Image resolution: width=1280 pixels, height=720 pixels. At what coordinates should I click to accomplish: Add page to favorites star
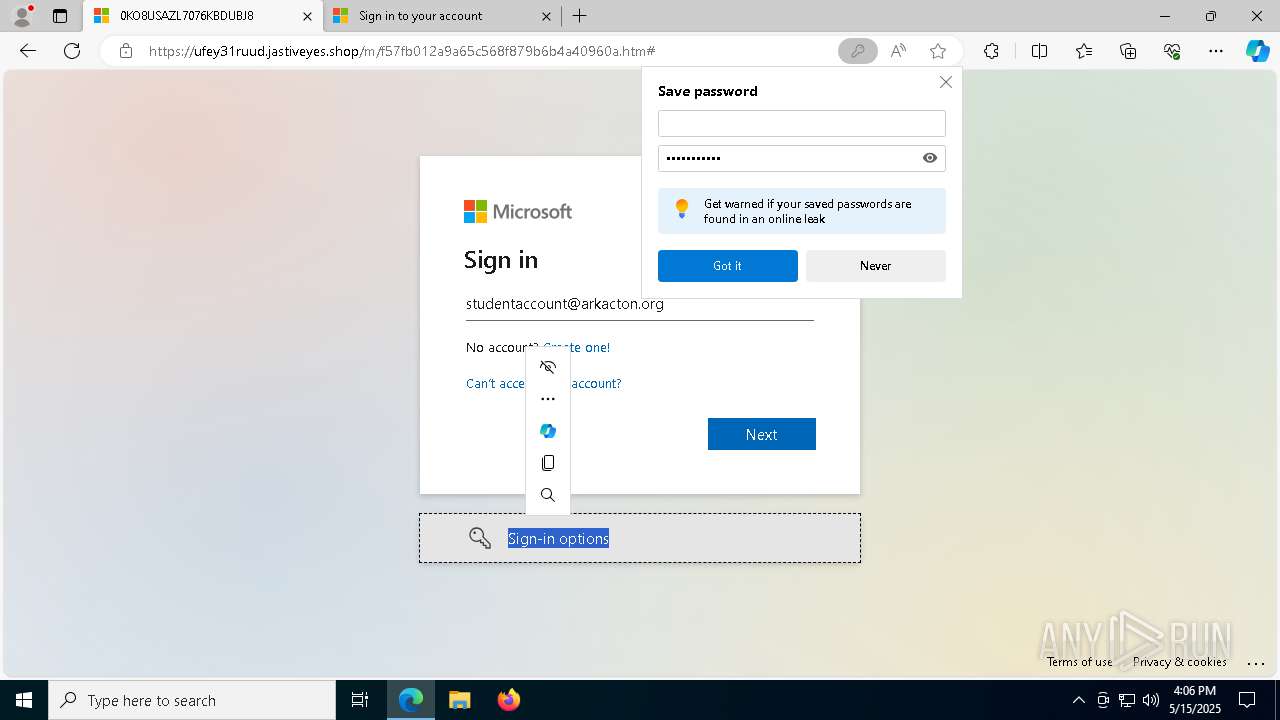tap(938, 51)
